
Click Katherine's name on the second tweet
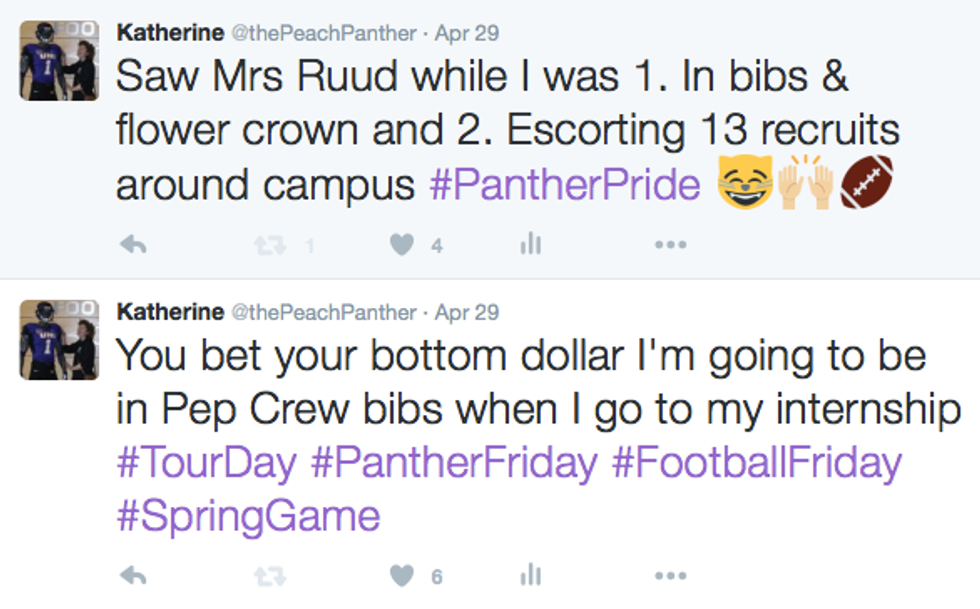coord(170,312)
